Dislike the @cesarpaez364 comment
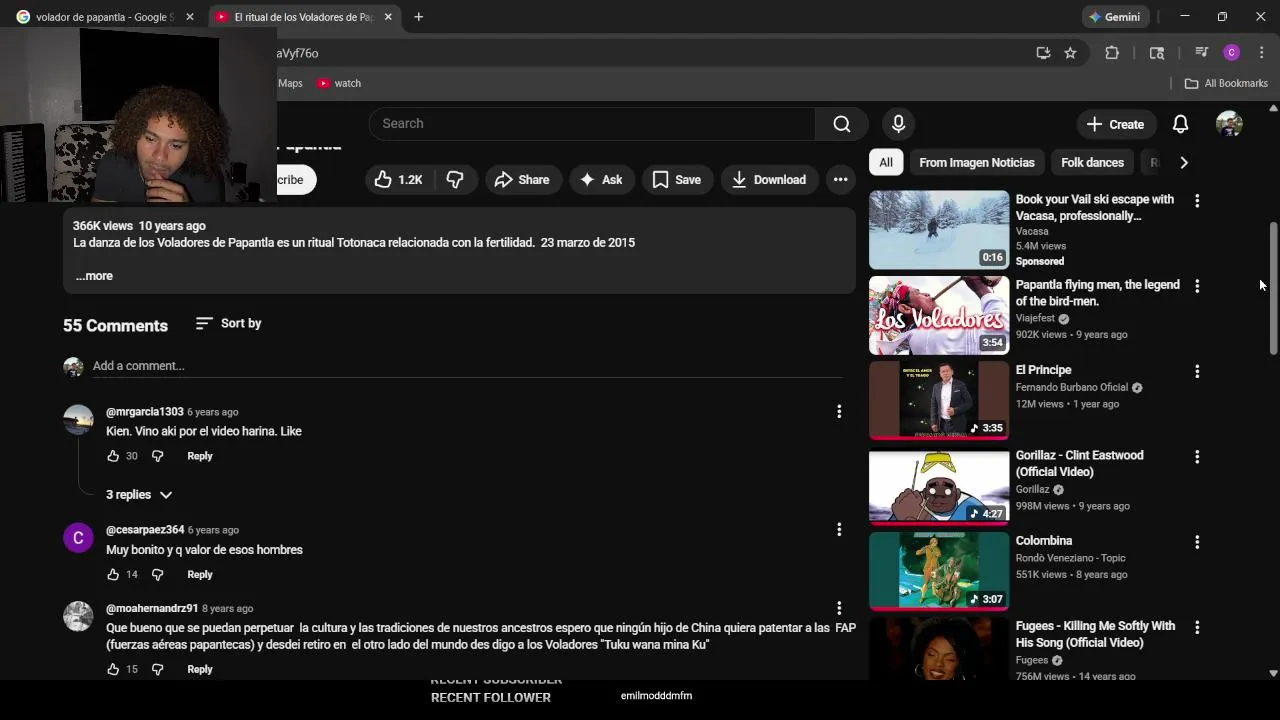The image size is (1280, 720). [157, 575]
